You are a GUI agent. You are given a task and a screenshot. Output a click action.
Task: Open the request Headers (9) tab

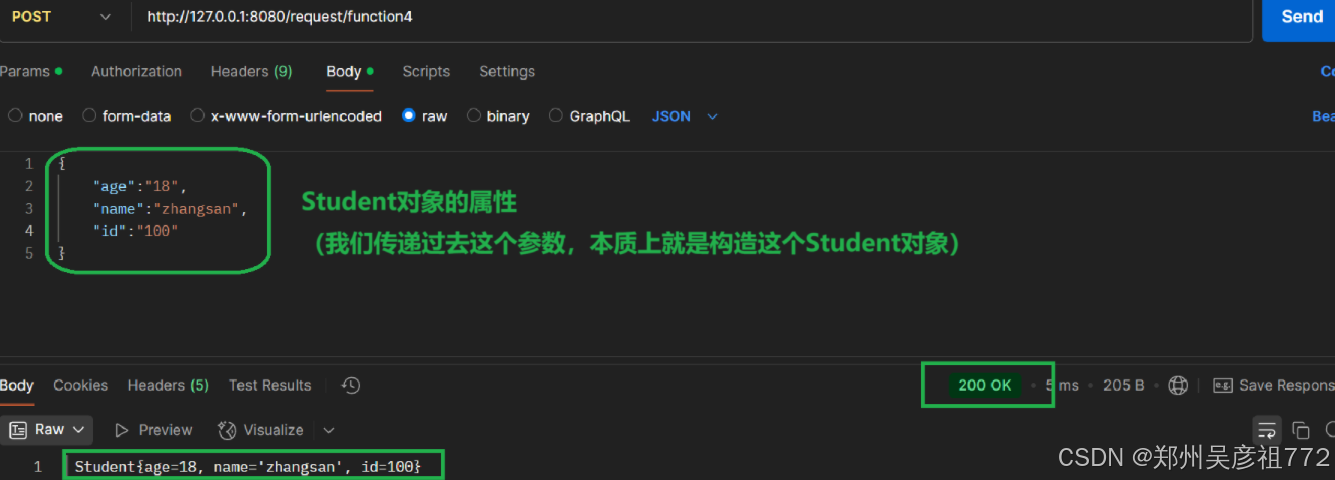[251, 72]
